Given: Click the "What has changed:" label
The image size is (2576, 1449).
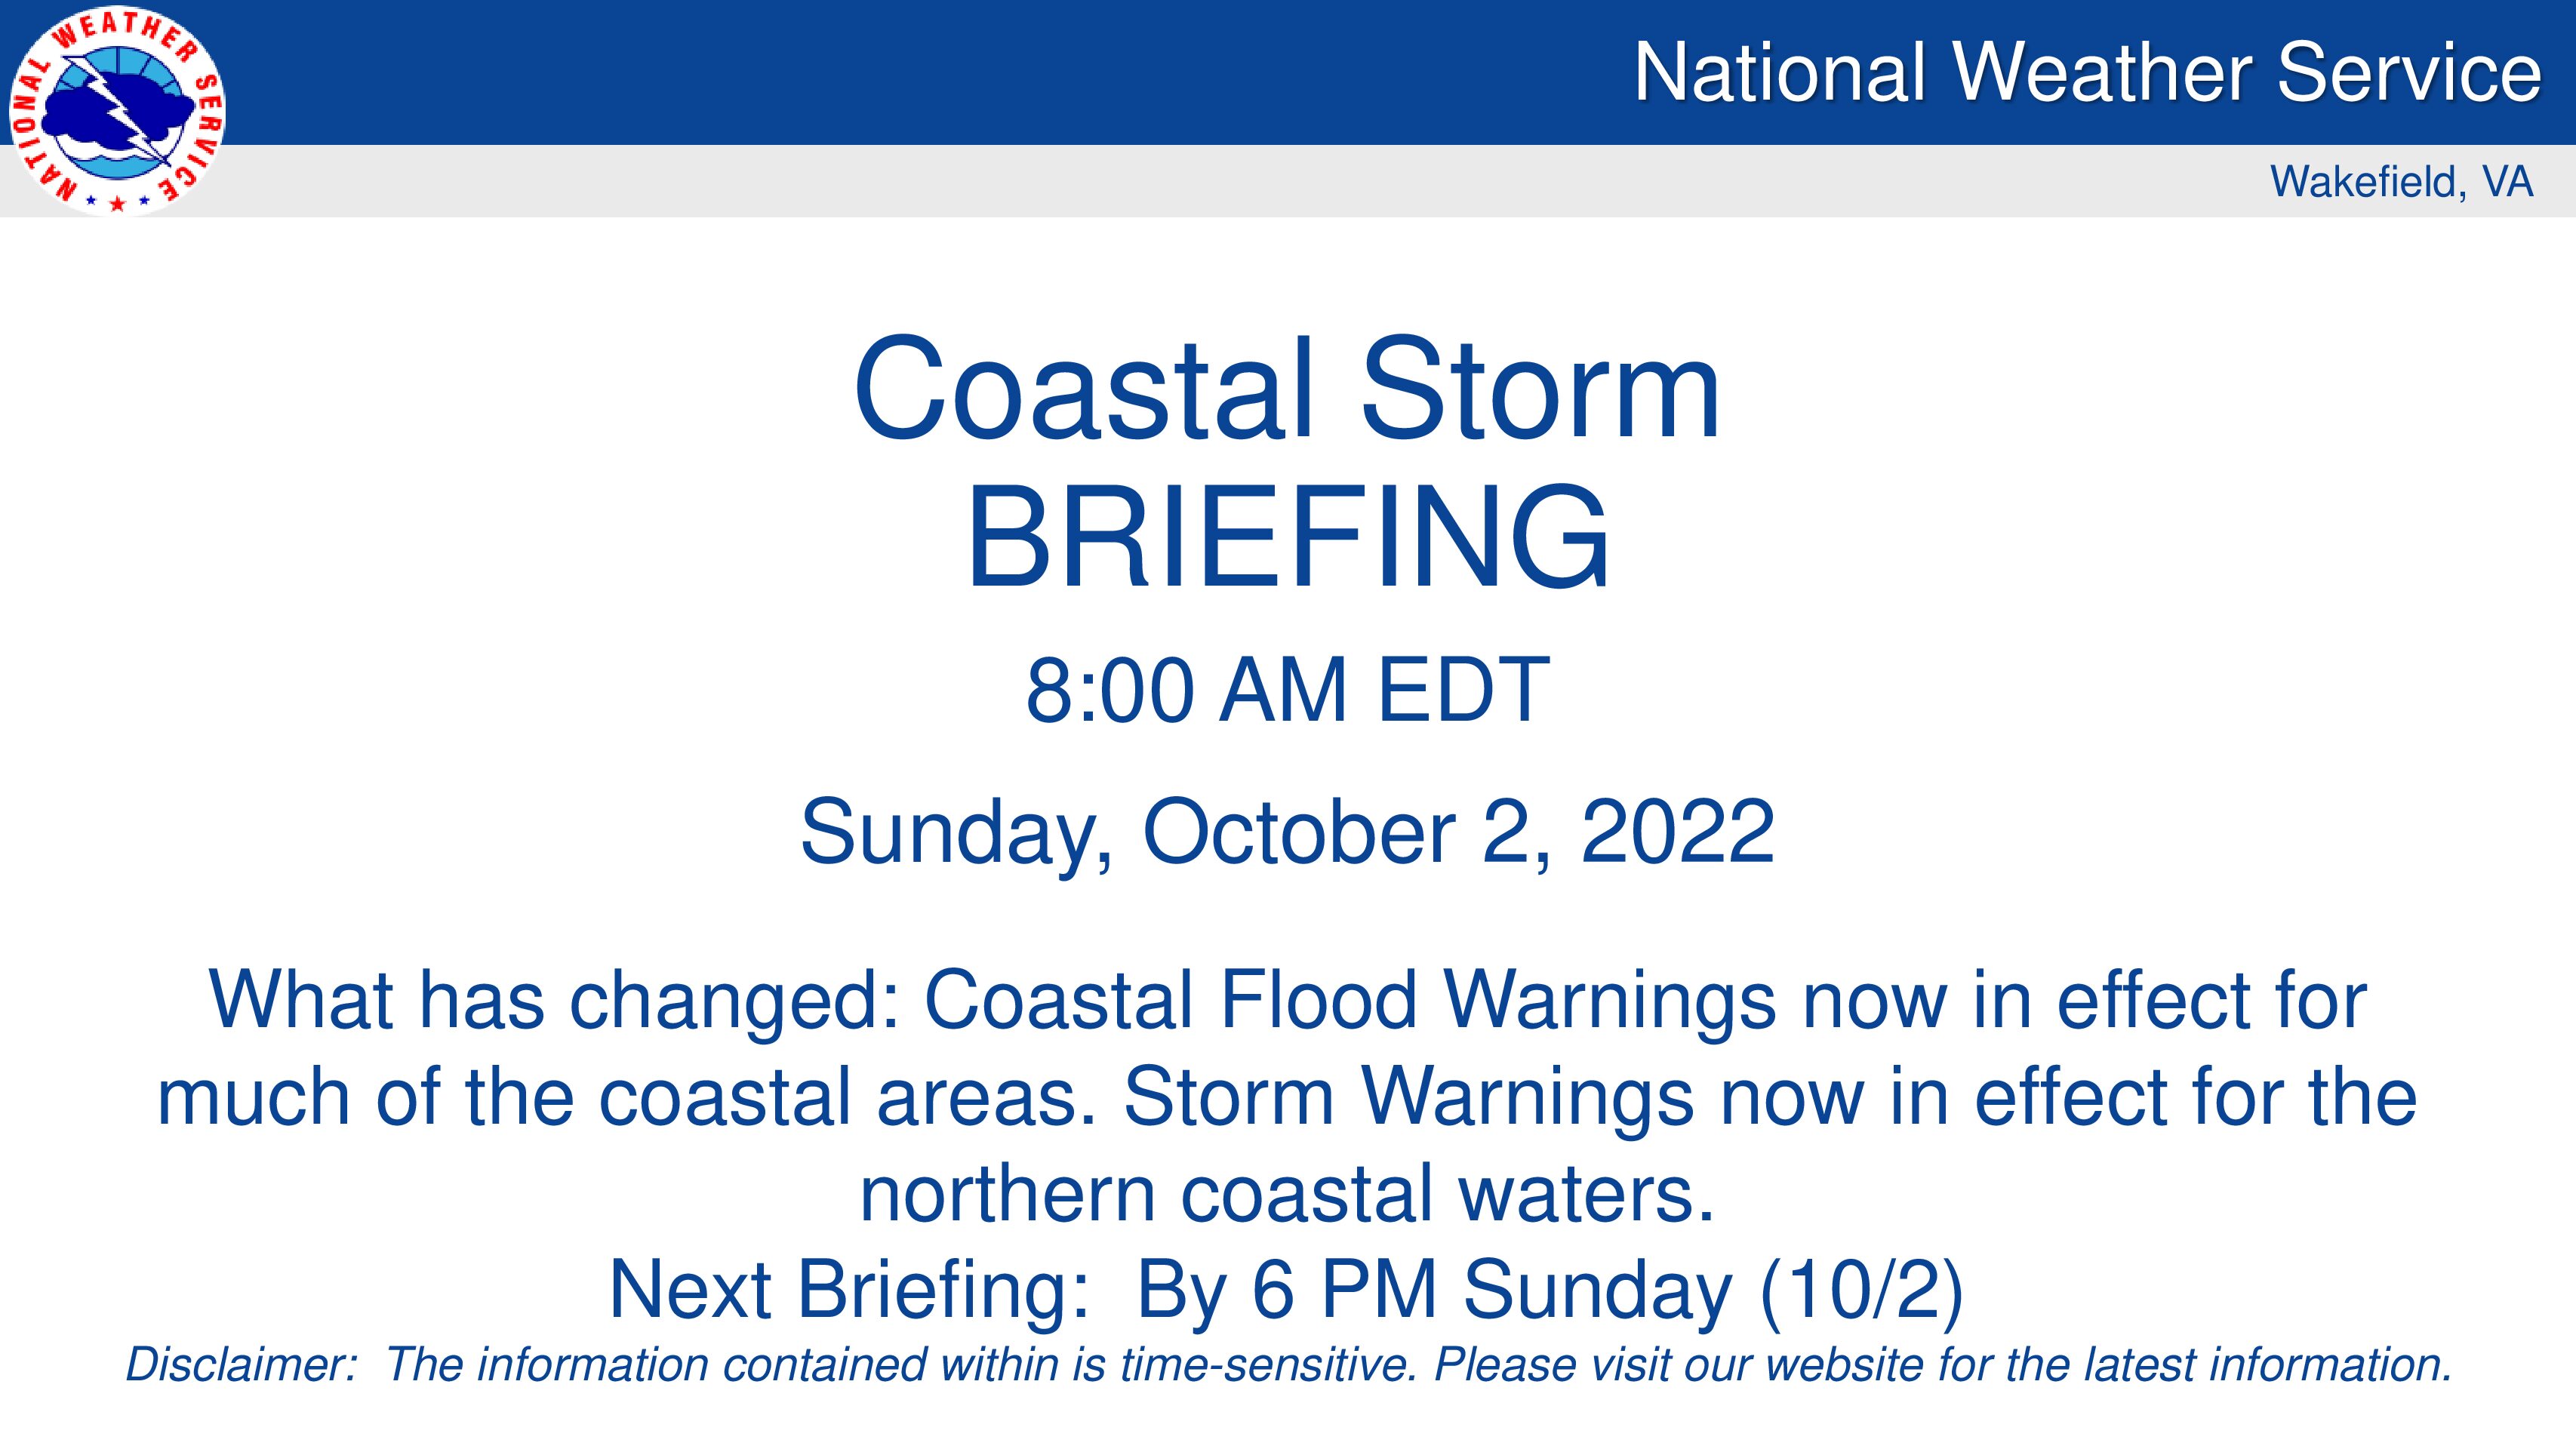Looking at the screenshot, I should (x=553, y=999).
